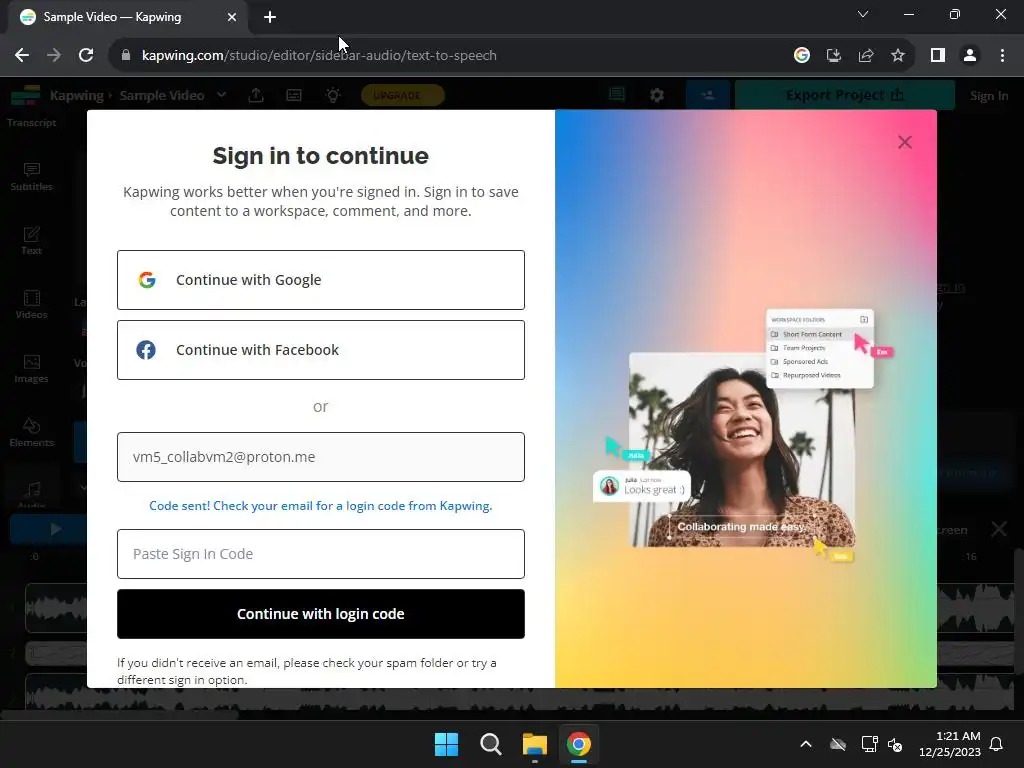Image resolution: width=1024 pixels, height=768 pixels.
Task: Click the UPGRADE button
Action: point(402,95)
